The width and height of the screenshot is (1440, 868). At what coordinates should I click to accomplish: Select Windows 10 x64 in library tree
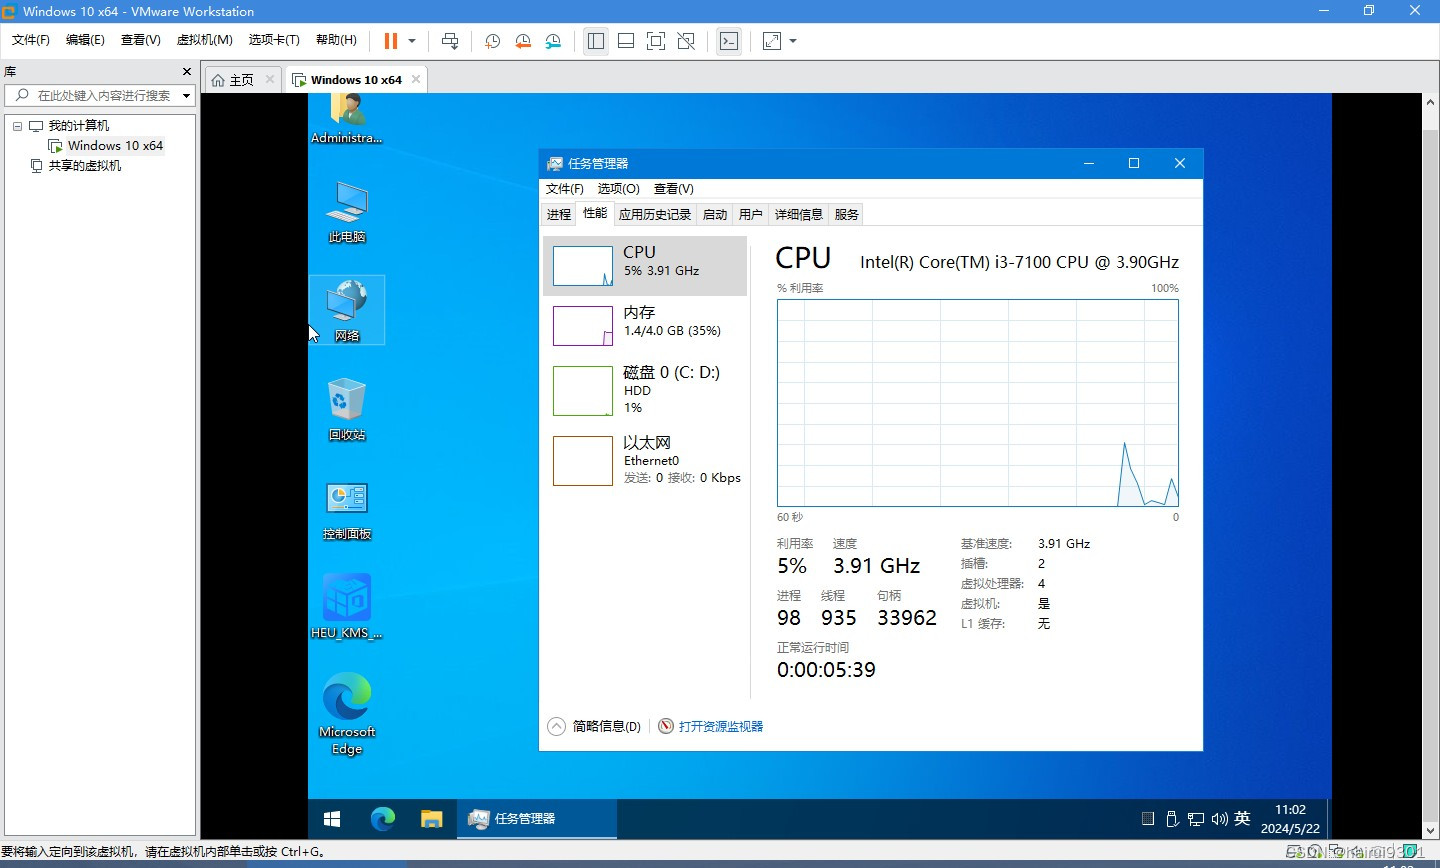[x=106, y=146]
